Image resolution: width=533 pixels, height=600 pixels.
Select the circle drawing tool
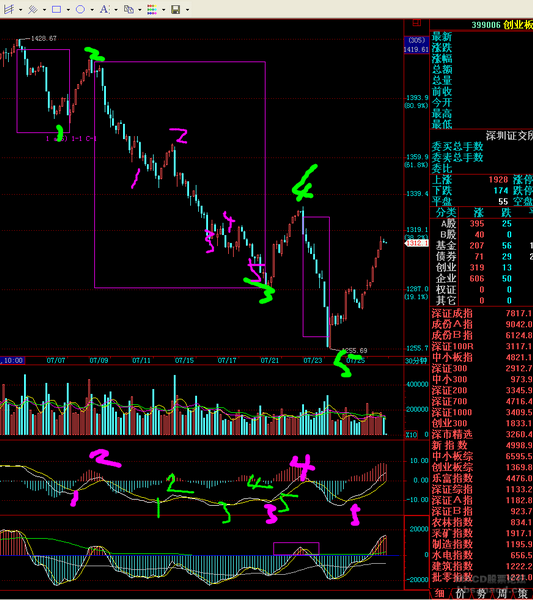80,9
